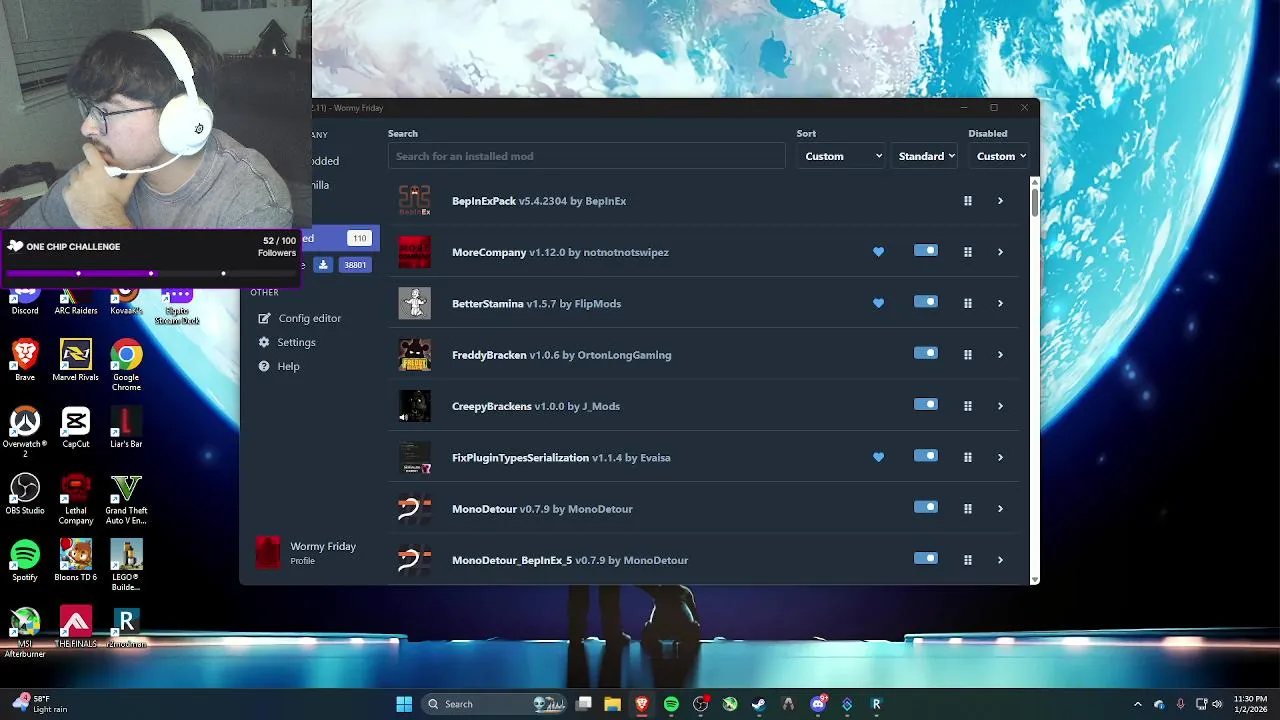This screenshot has width=1280, height=720.
Task: Click the BetterStamina donate heart icon
Action: (878, 303)
